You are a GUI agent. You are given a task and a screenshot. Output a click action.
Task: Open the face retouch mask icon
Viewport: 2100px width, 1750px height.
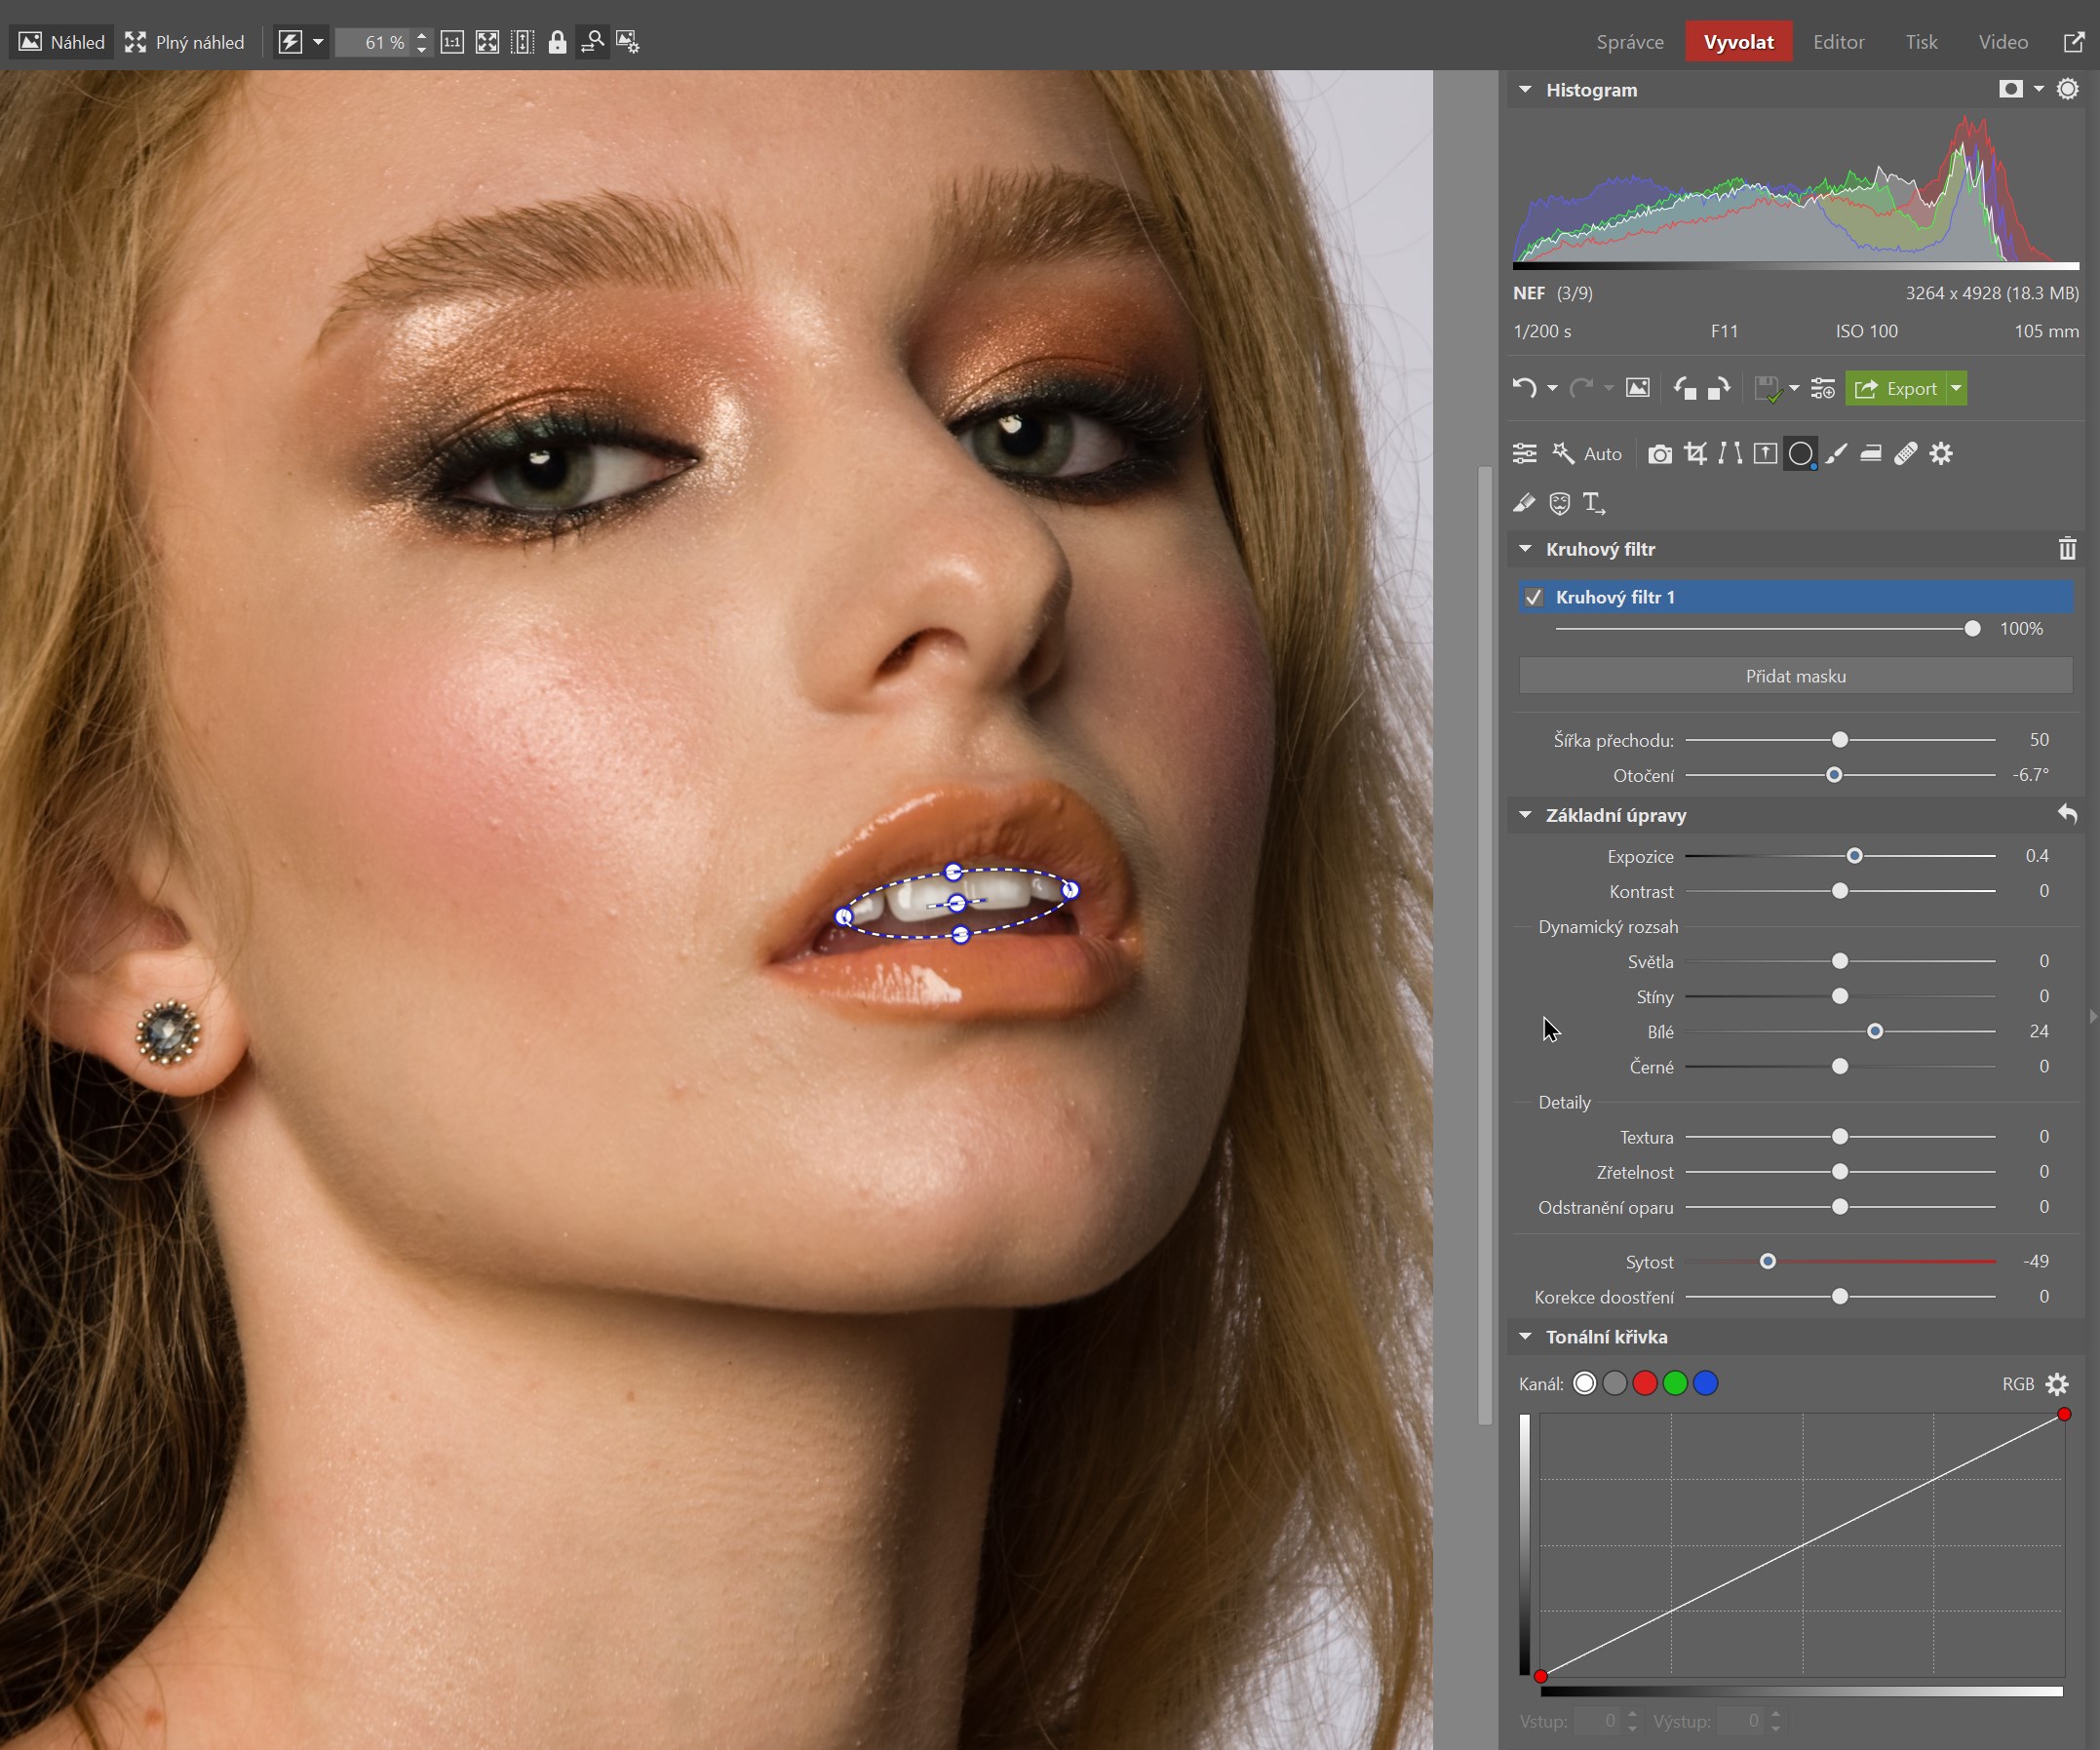[x=1559, y=503]
